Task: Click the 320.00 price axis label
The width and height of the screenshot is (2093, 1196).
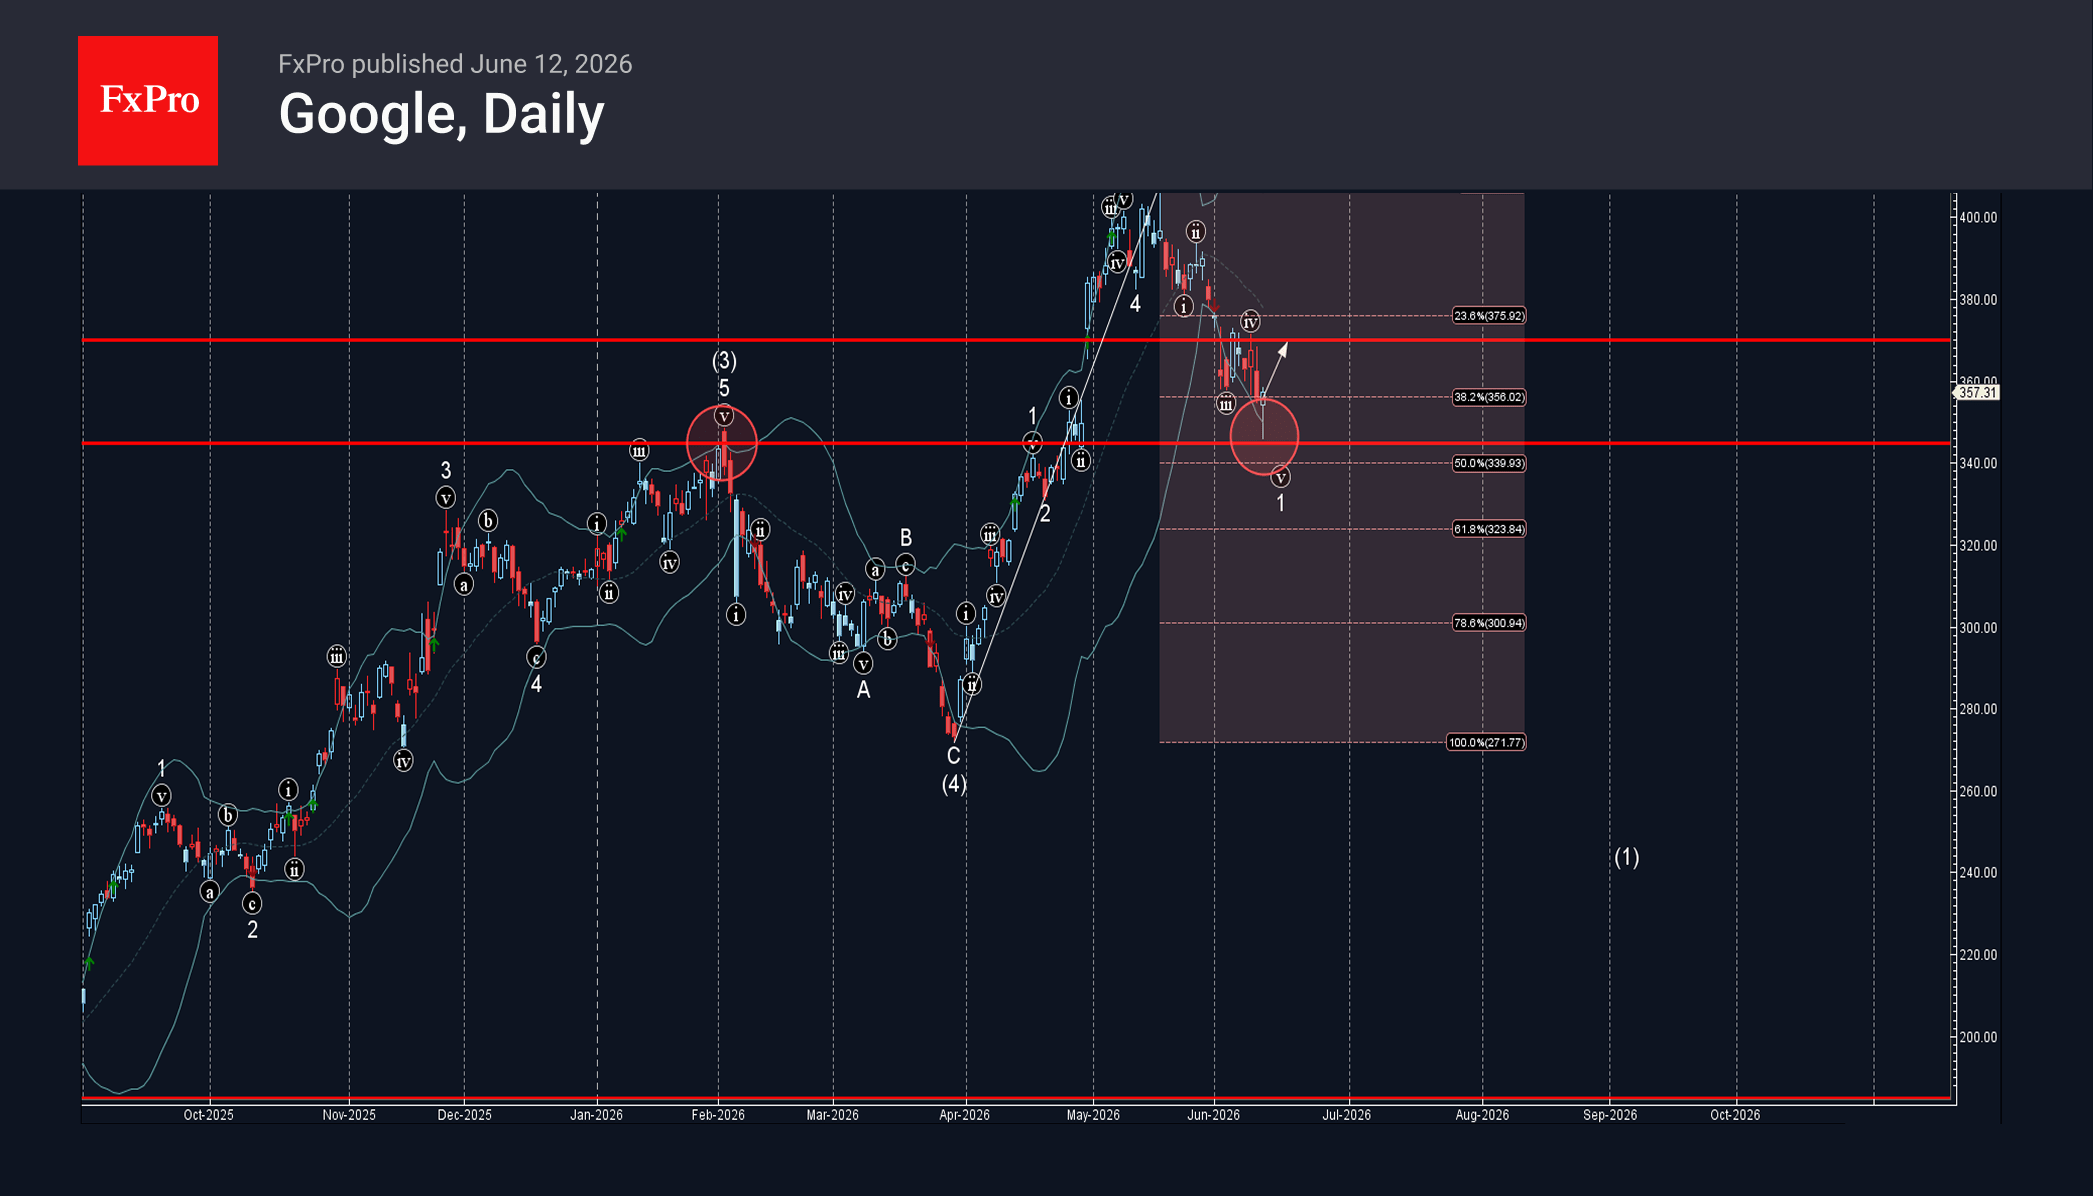Action: (x=1978, y=545)
